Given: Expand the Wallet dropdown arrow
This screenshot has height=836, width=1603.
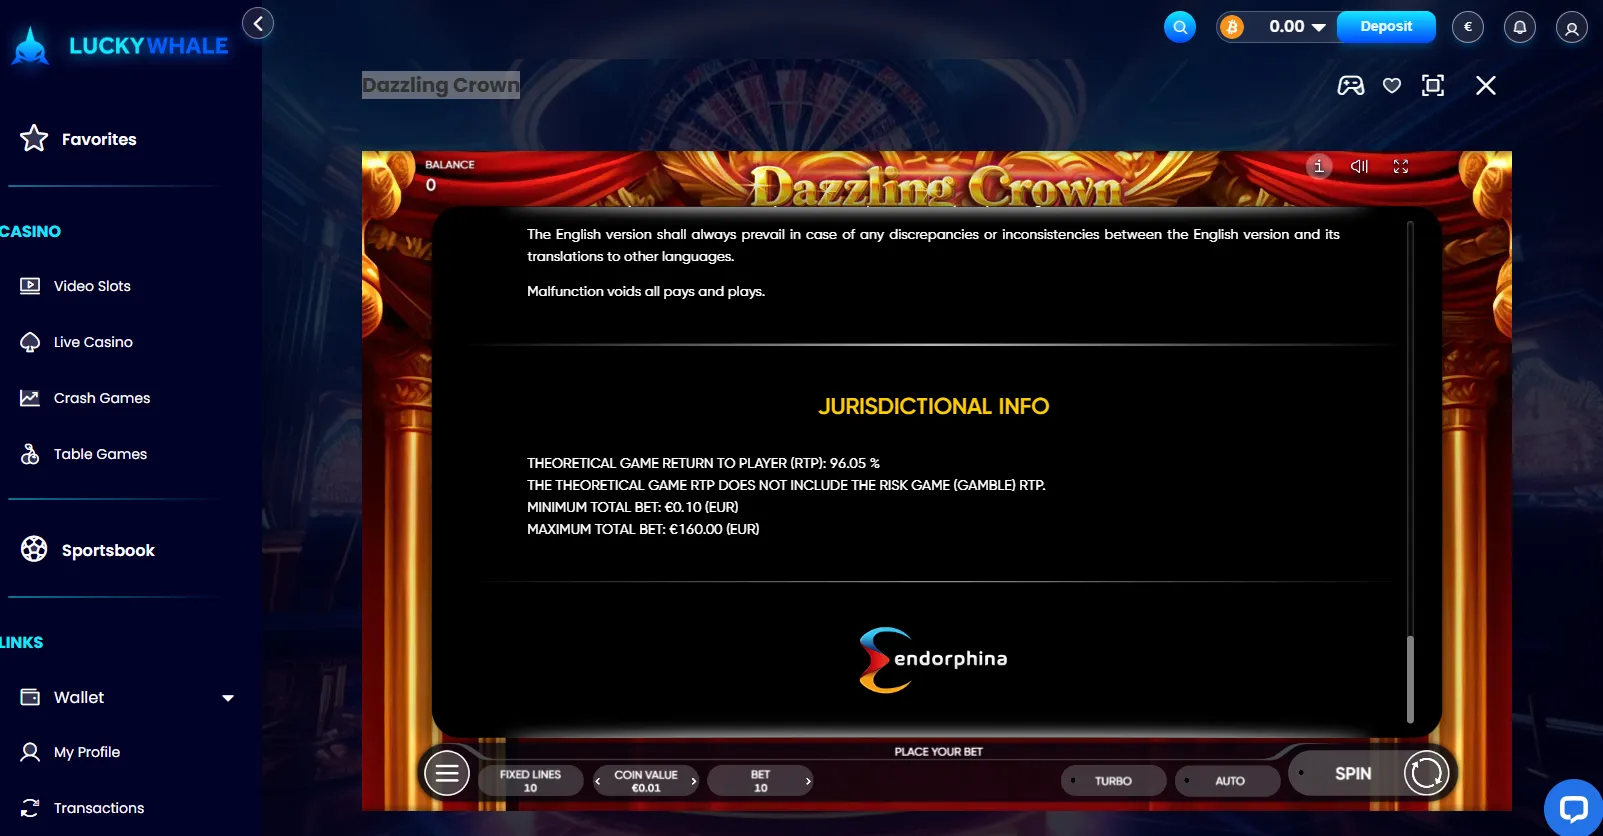Looking at the screenshot, I should coord(228,698).
